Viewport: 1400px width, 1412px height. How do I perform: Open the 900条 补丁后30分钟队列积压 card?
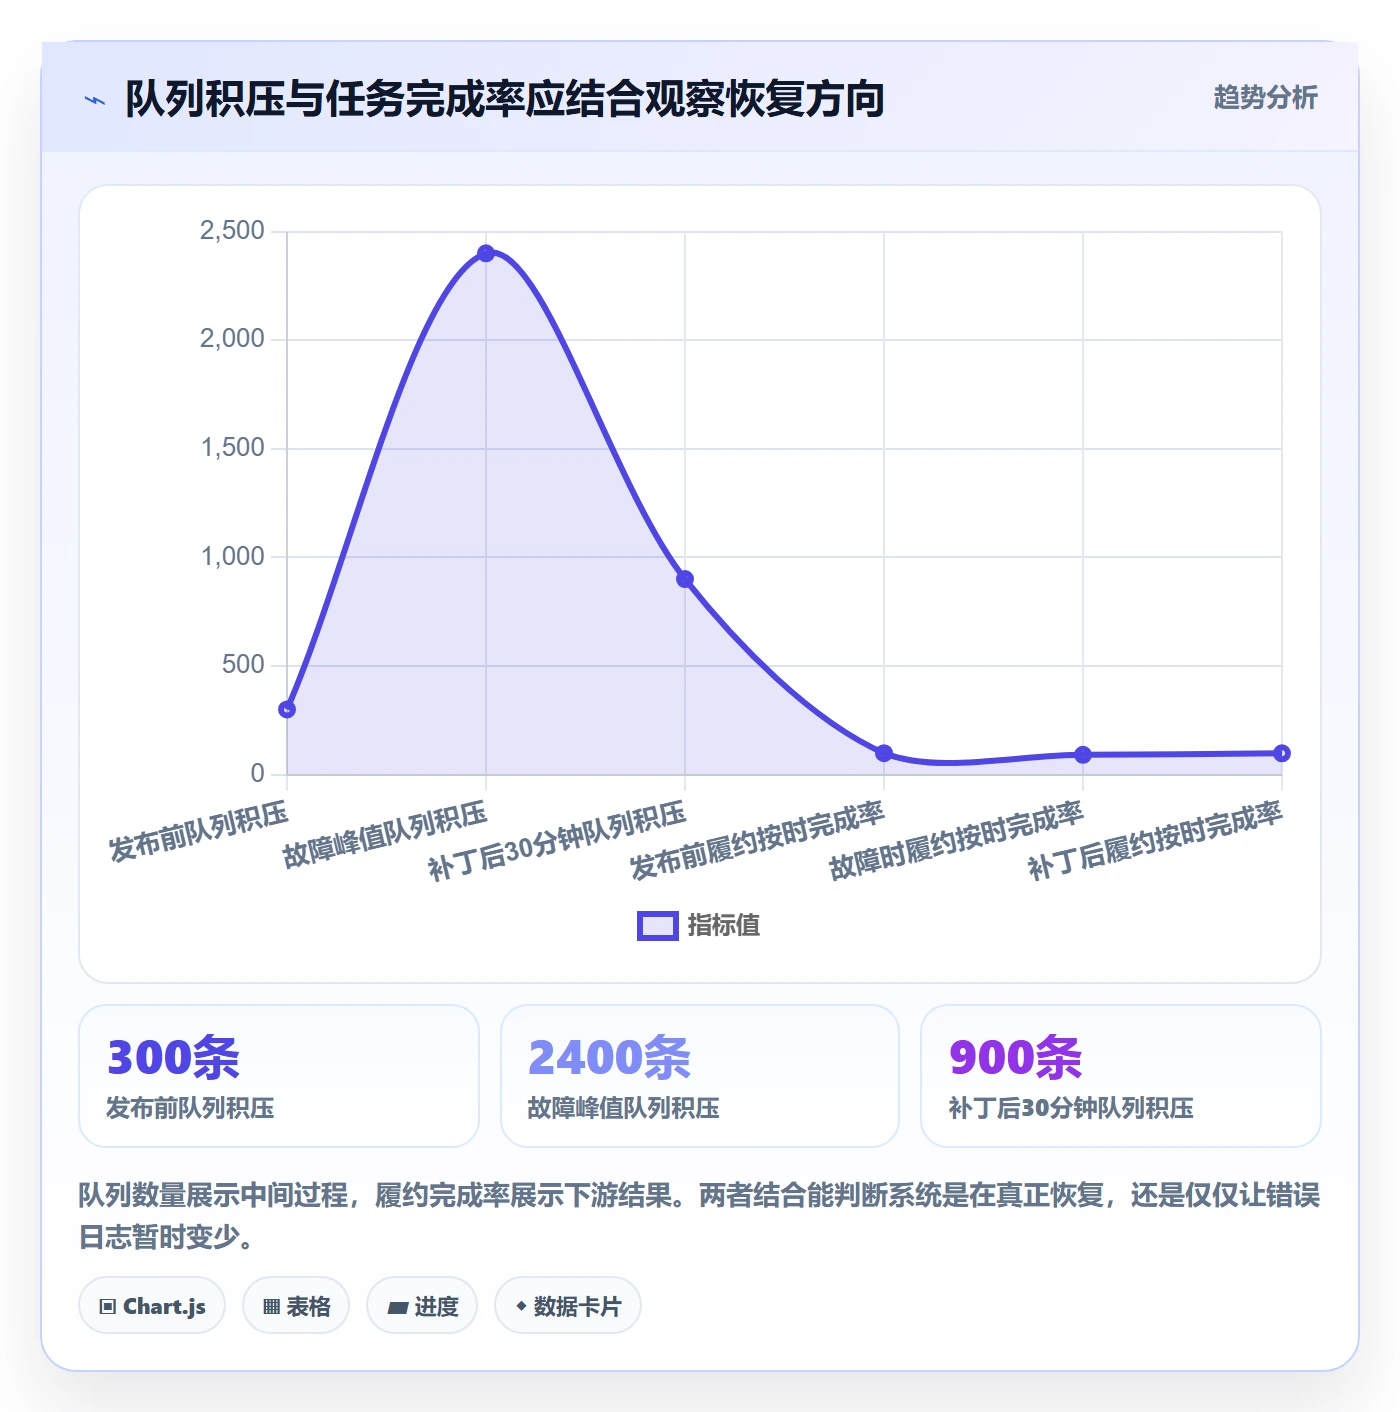[x=1121, y=1076]
